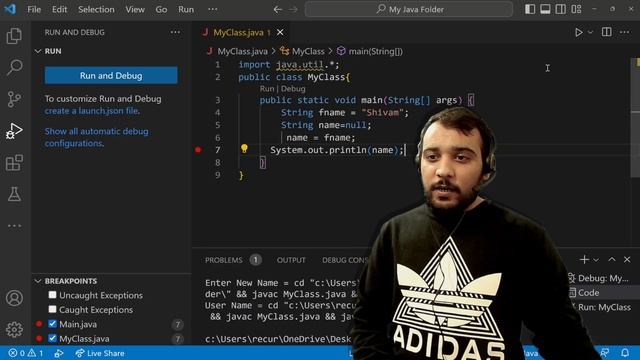
Task: Open the Search view in activity bar
Action: (x=14, y=67)
